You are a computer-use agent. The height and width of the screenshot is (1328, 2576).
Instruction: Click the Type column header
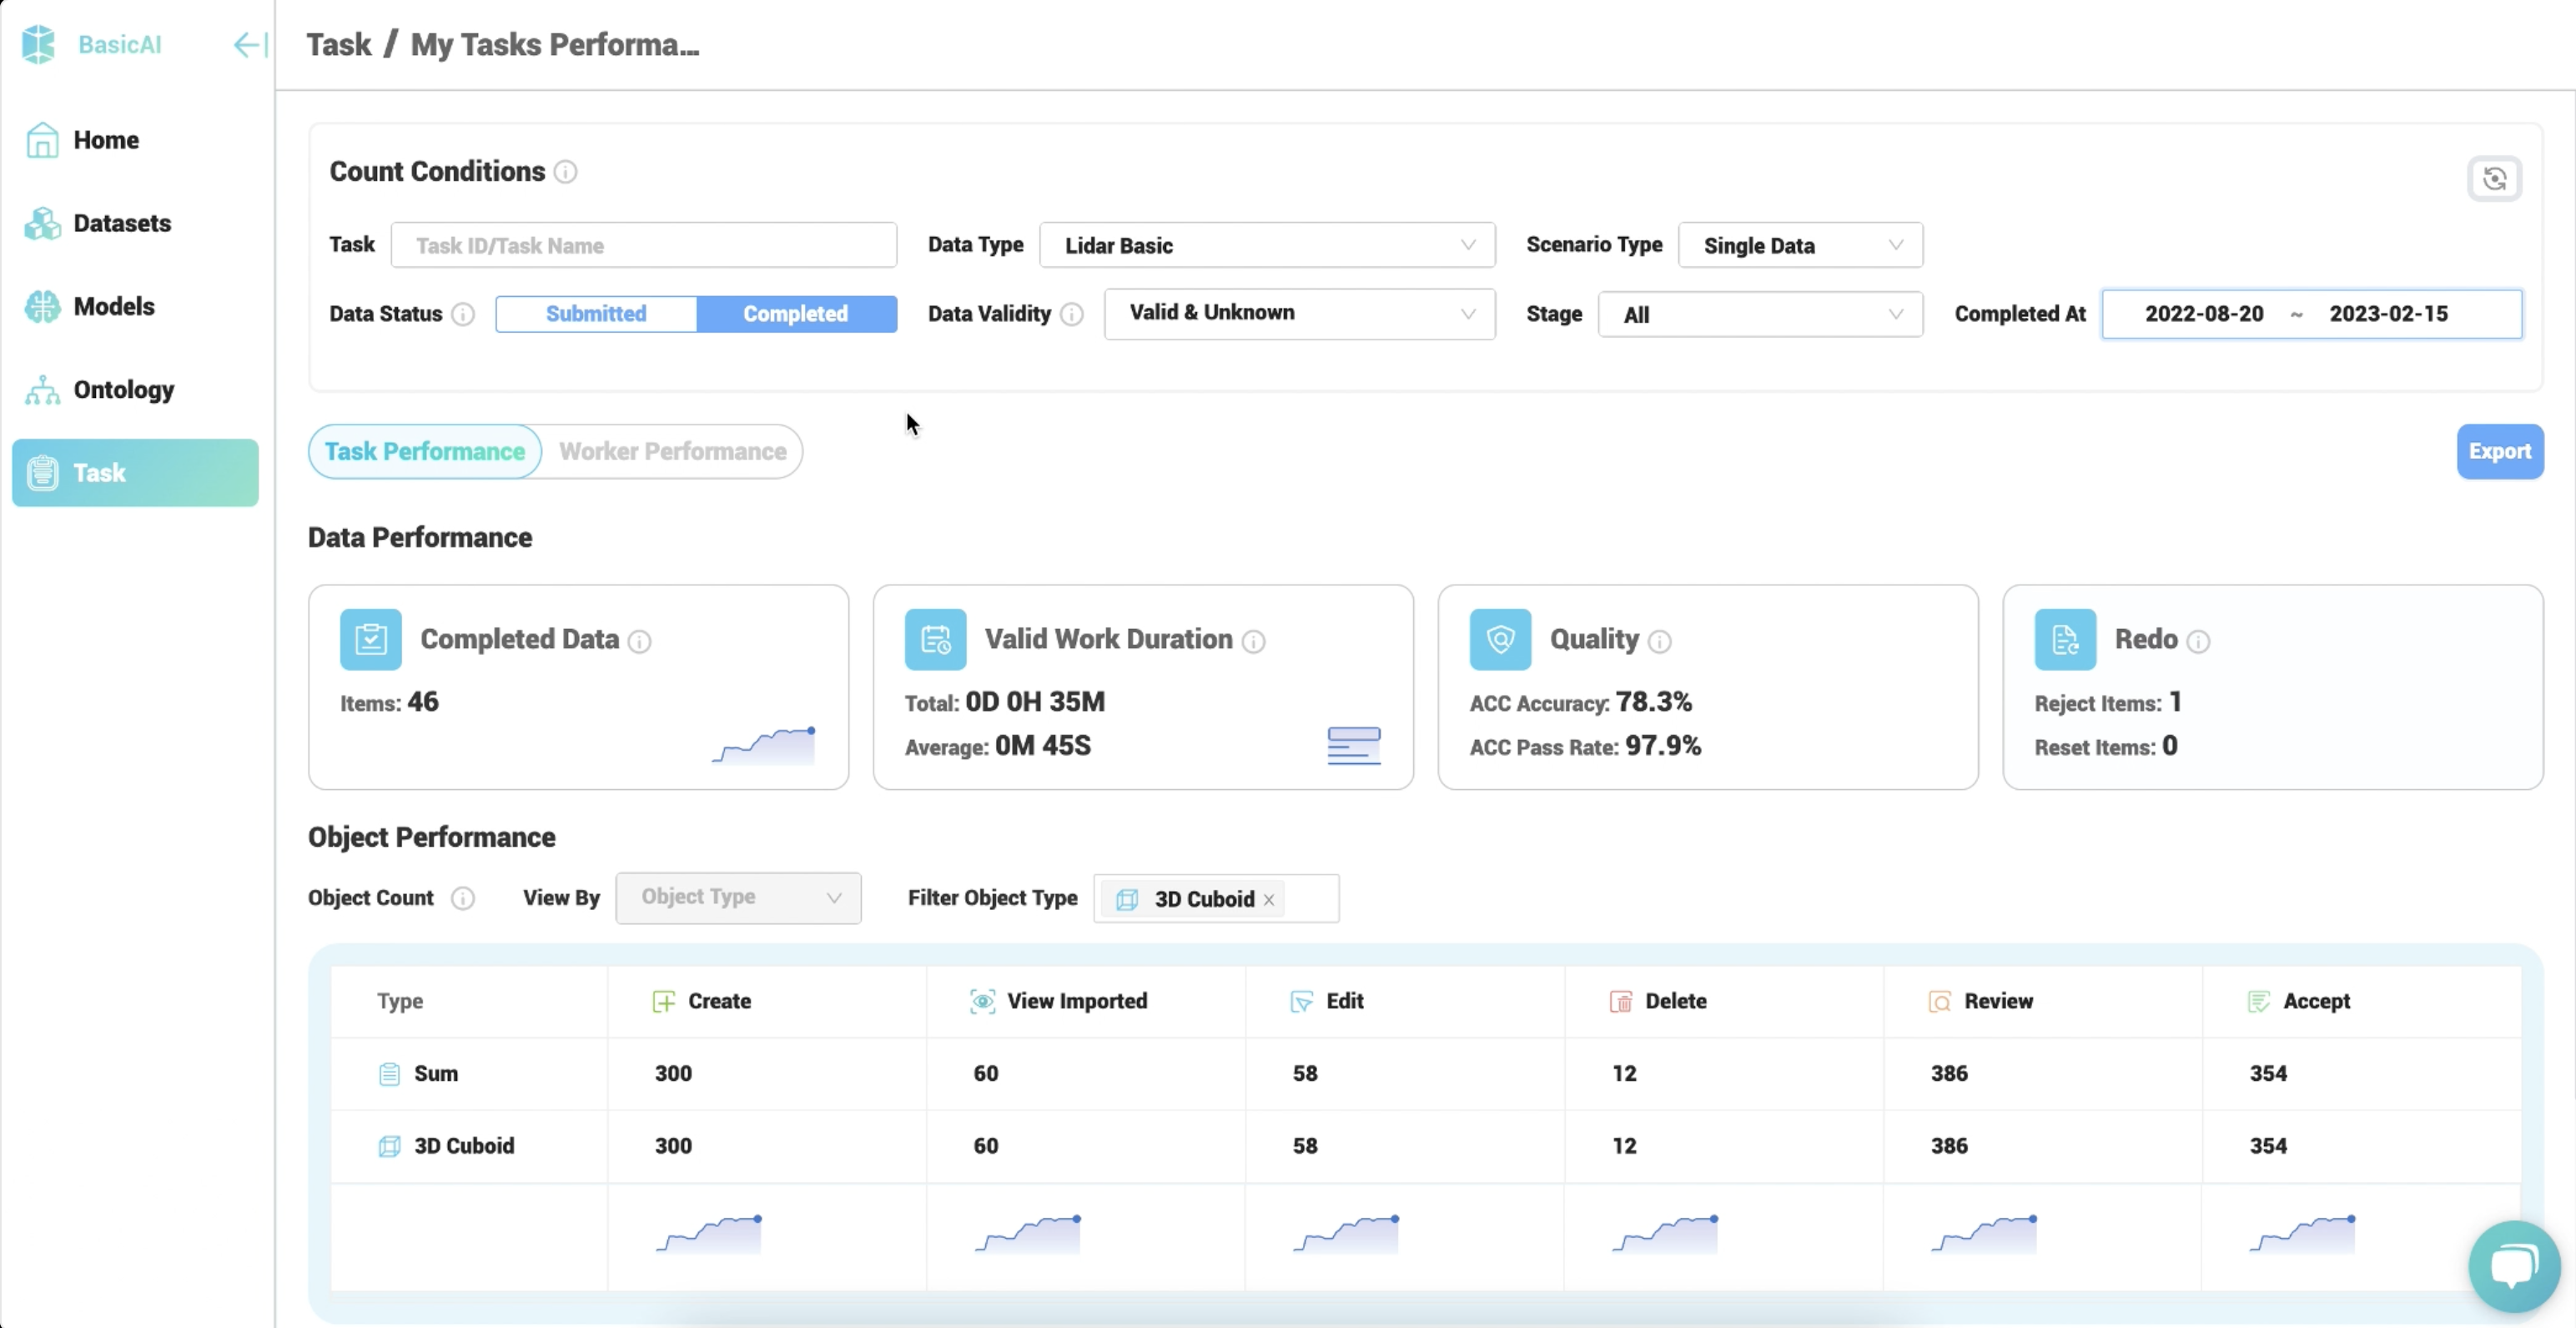[x=400, y=1001]
